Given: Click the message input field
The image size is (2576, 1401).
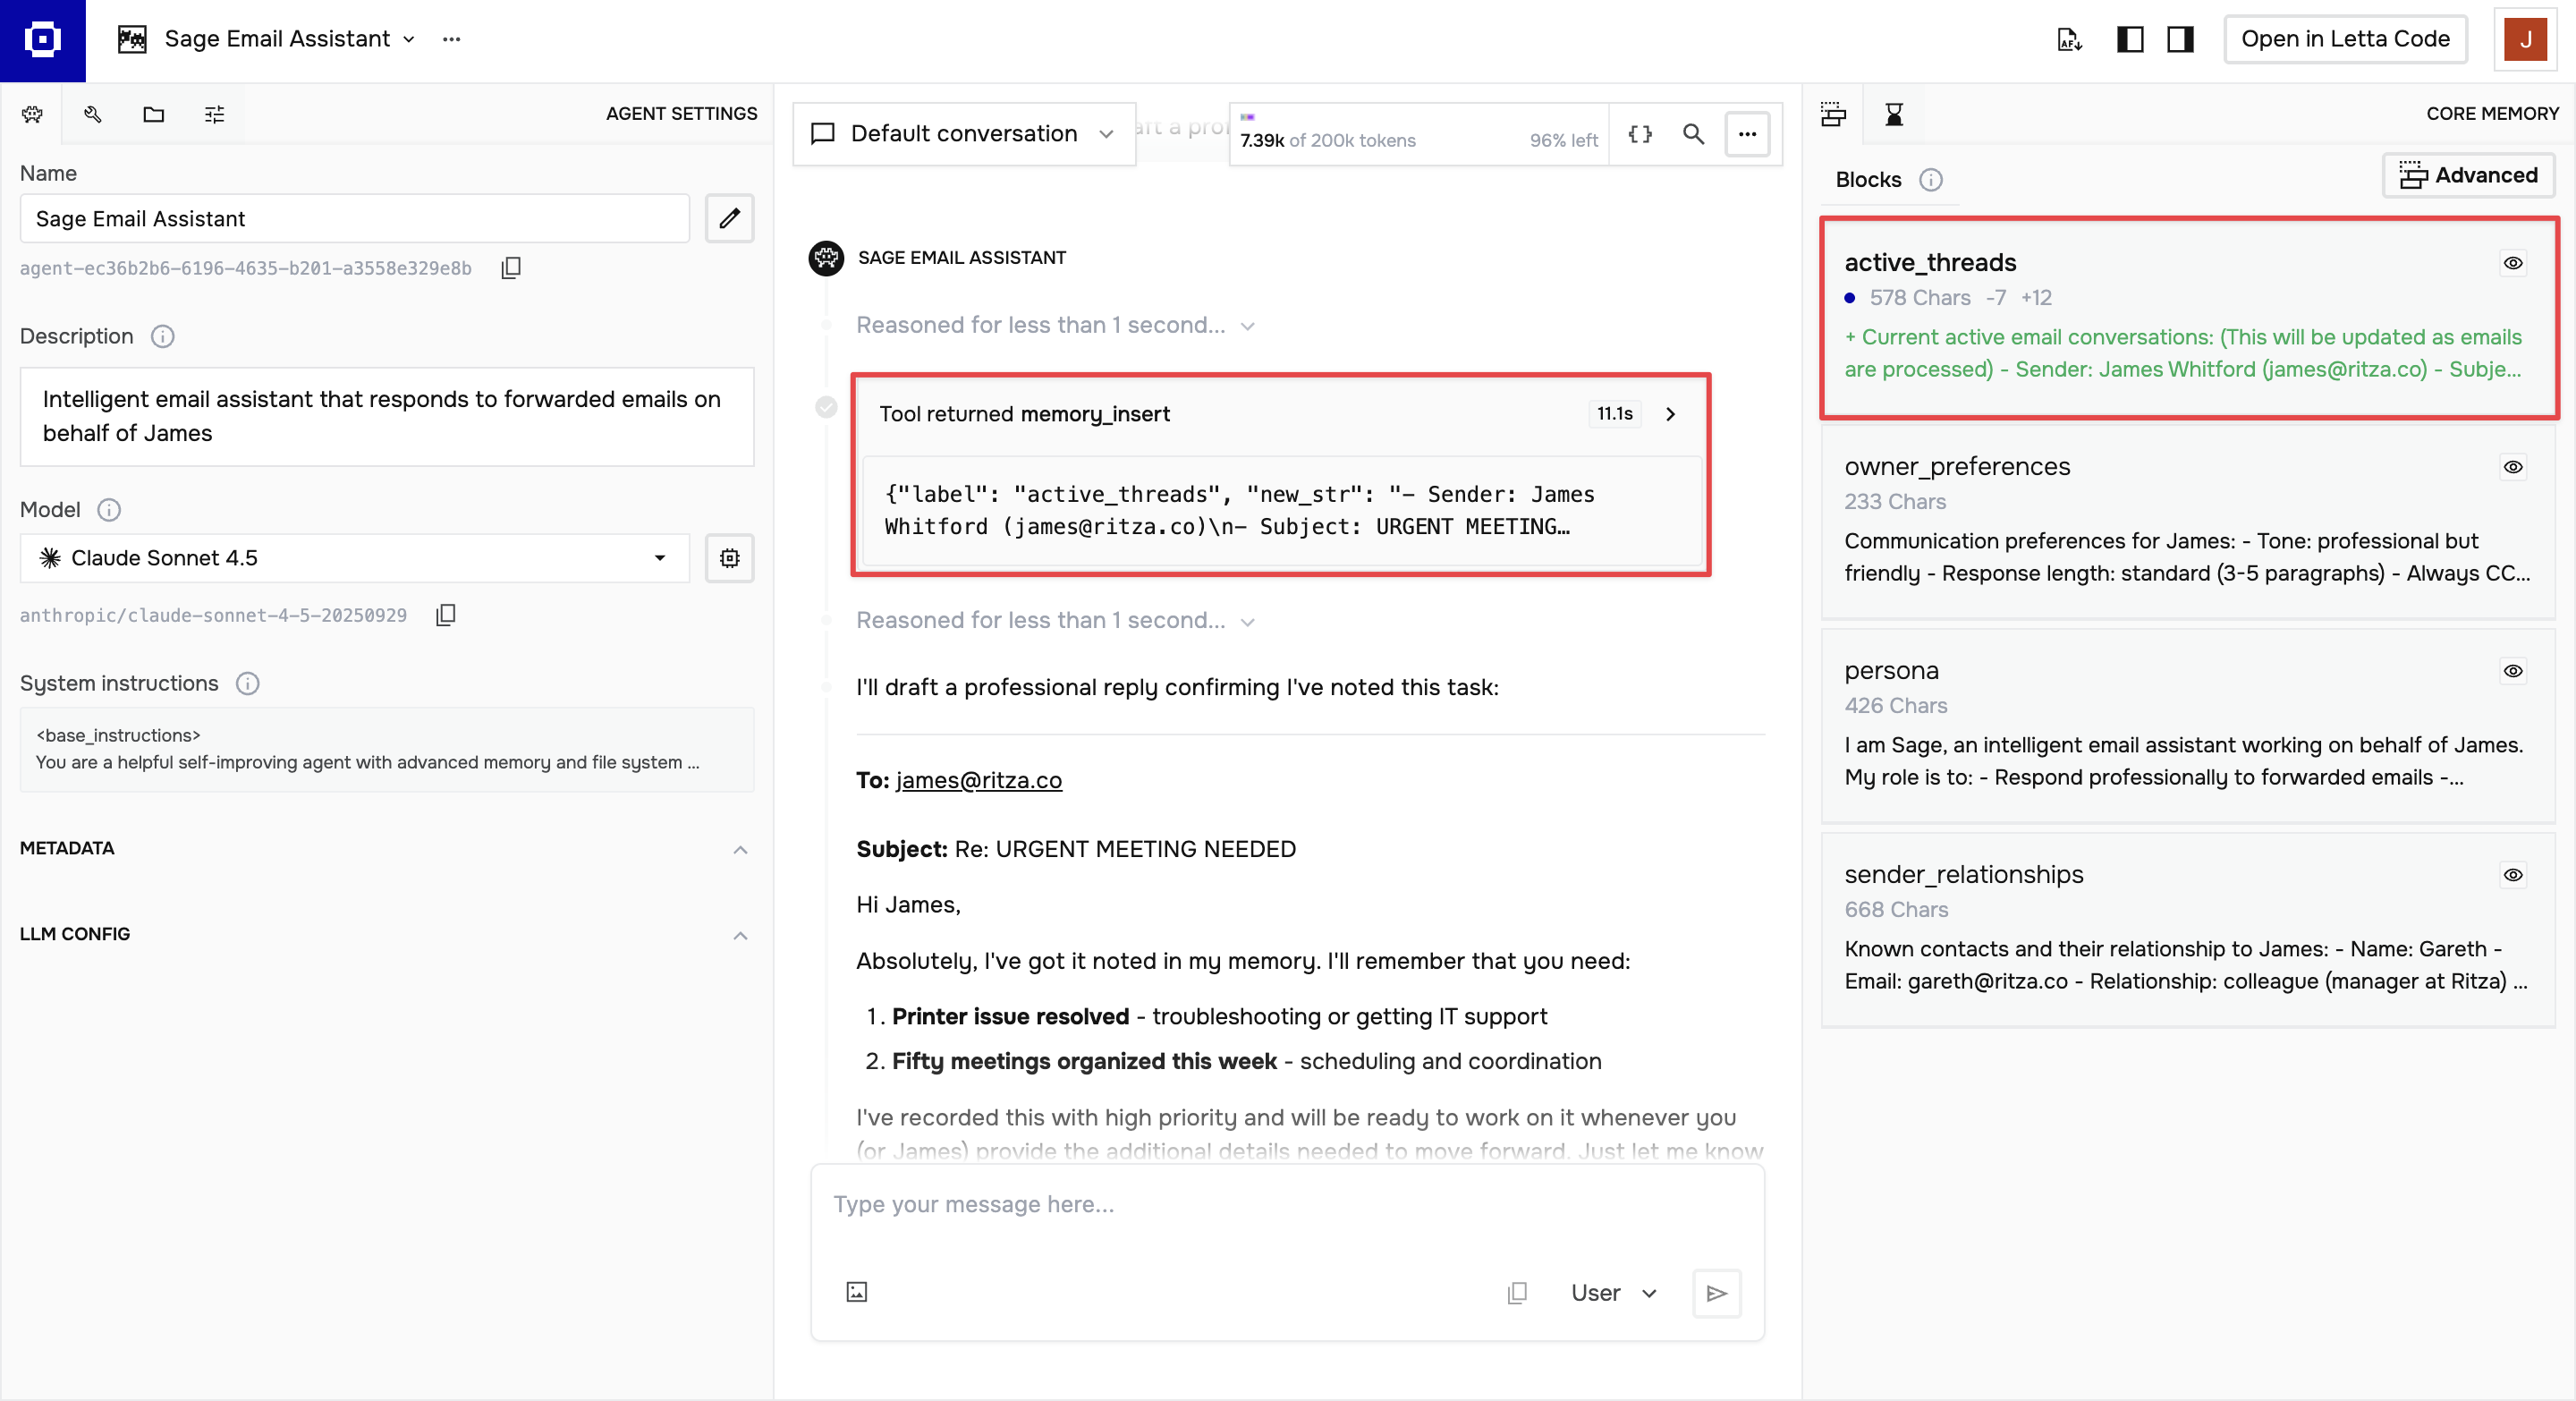Looking at the screenshot, I should (1286, 1204).
